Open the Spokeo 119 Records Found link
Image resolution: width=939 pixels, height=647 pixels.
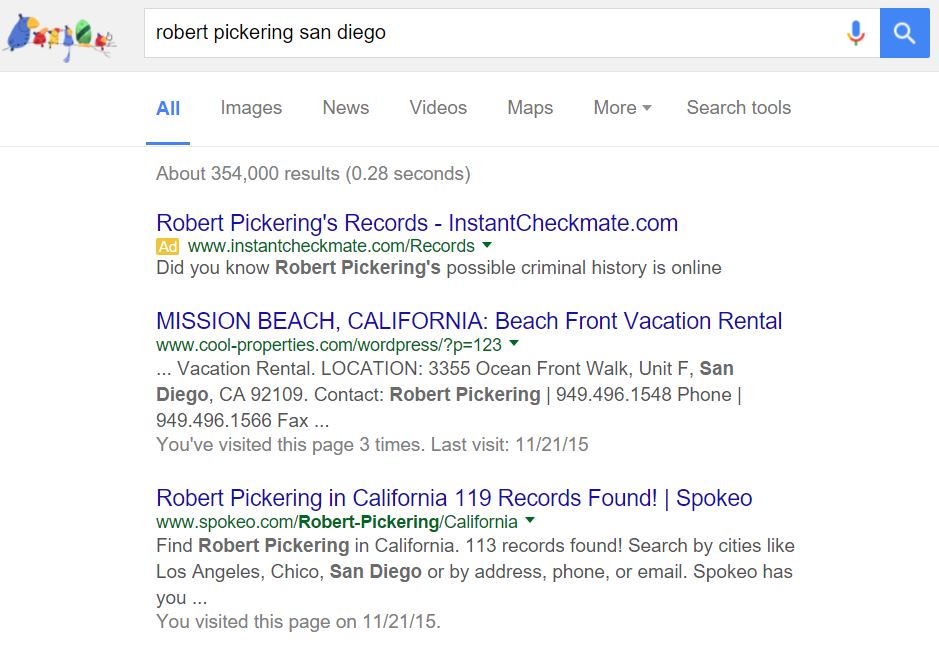(x=454, y=498)
